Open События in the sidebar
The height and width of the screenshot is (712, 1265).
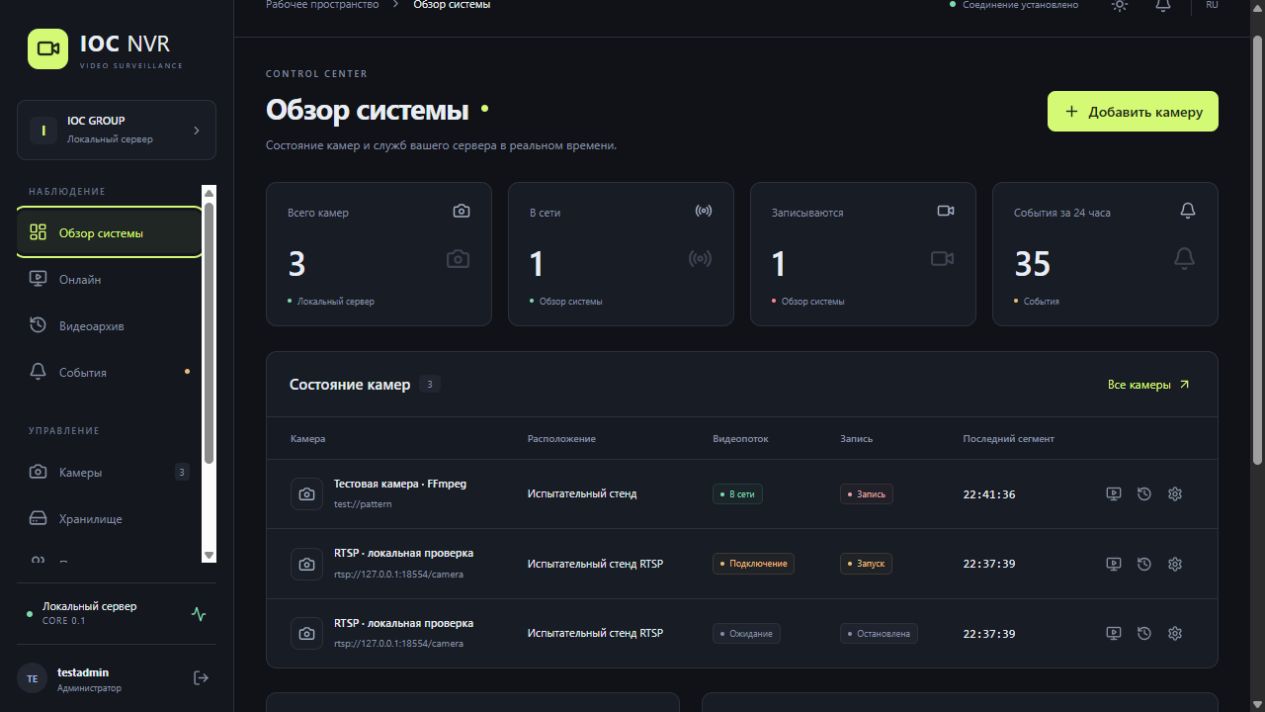tap(110, 372)
